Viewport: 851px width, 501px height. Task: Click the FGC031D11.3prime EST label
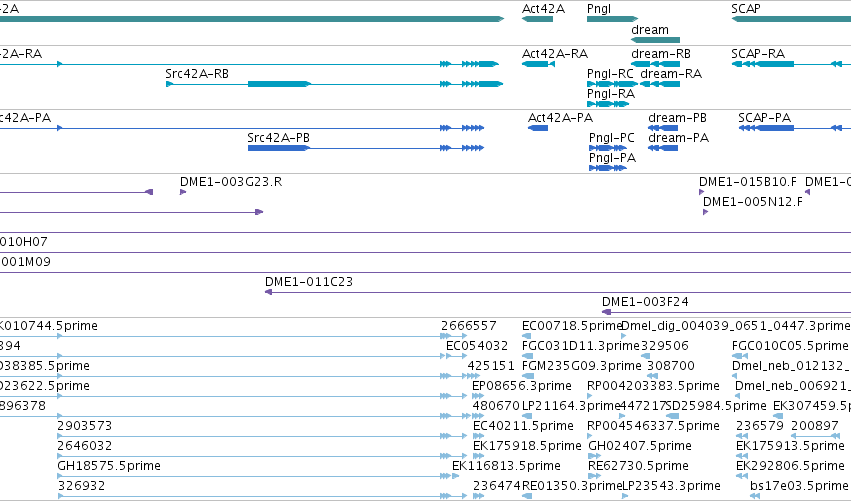click(x=581, y=346)
